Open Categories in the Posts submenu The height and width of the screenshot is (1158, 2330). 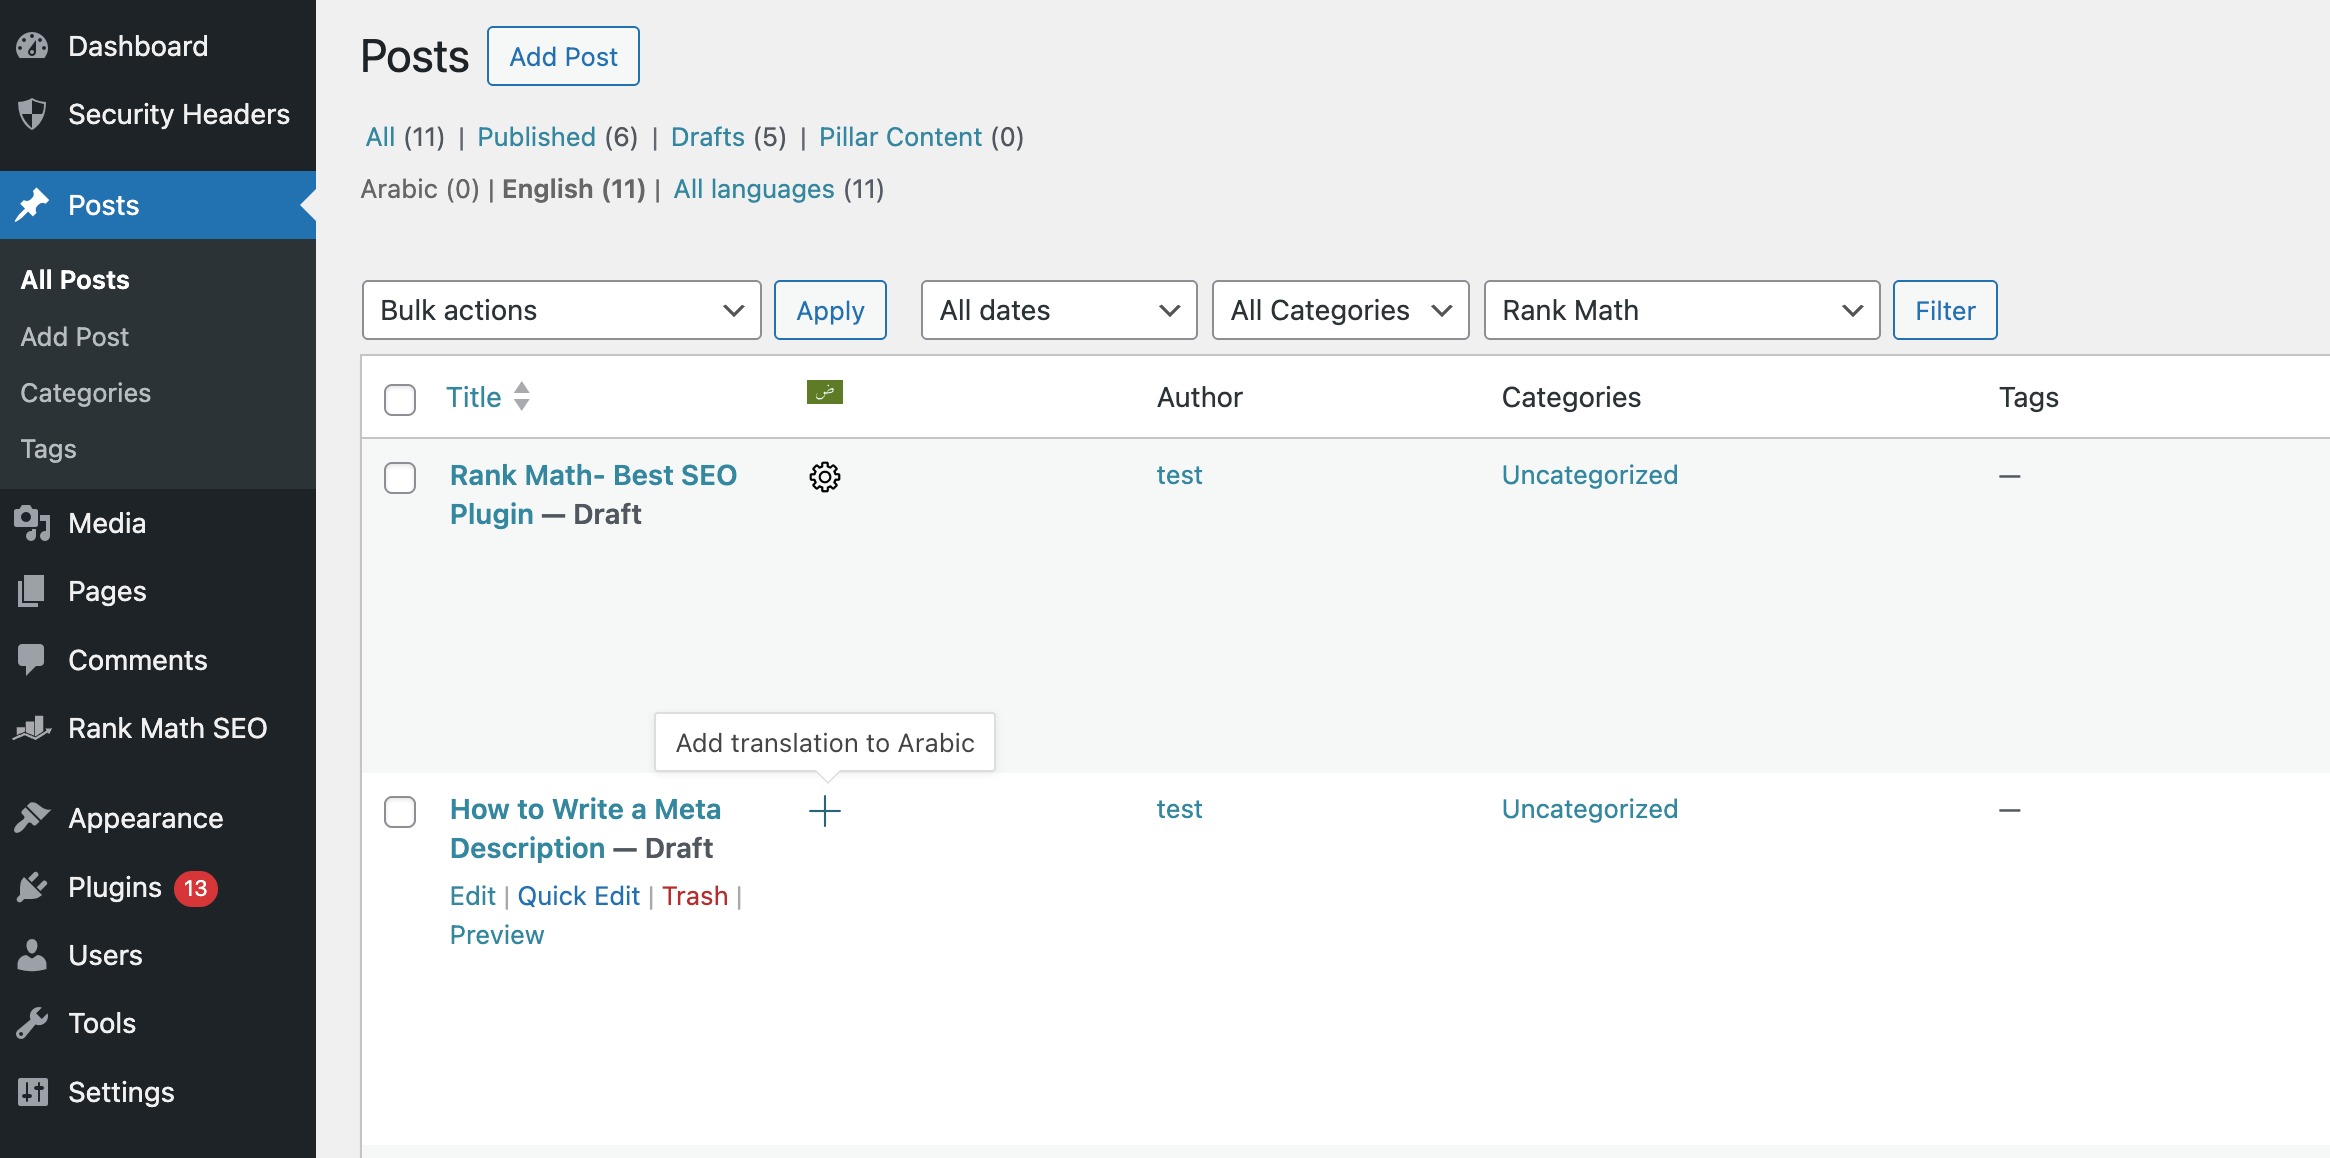86,393
